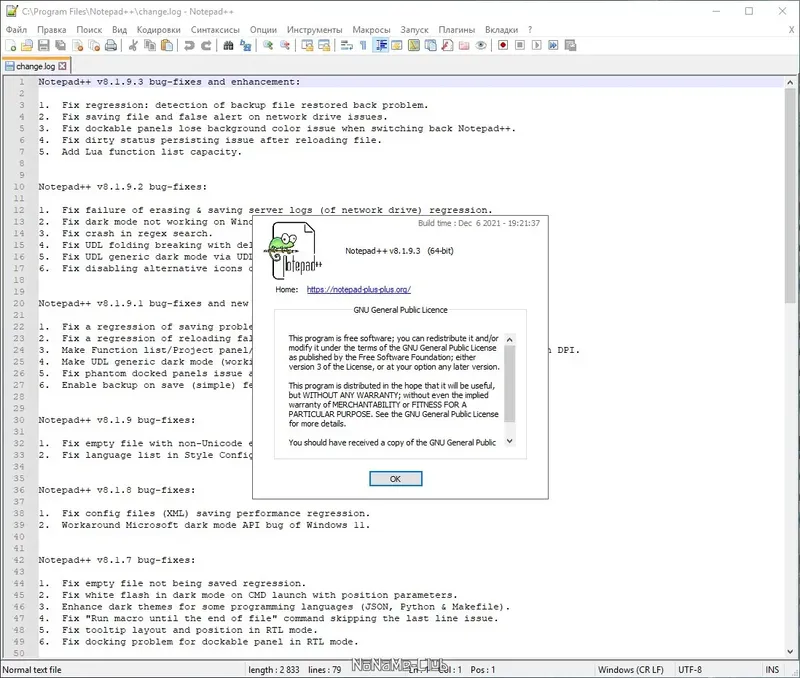Click editor vertical scrollbar up arrow
The width and height of the screenshot is (800, 678).
coord(790,82)
